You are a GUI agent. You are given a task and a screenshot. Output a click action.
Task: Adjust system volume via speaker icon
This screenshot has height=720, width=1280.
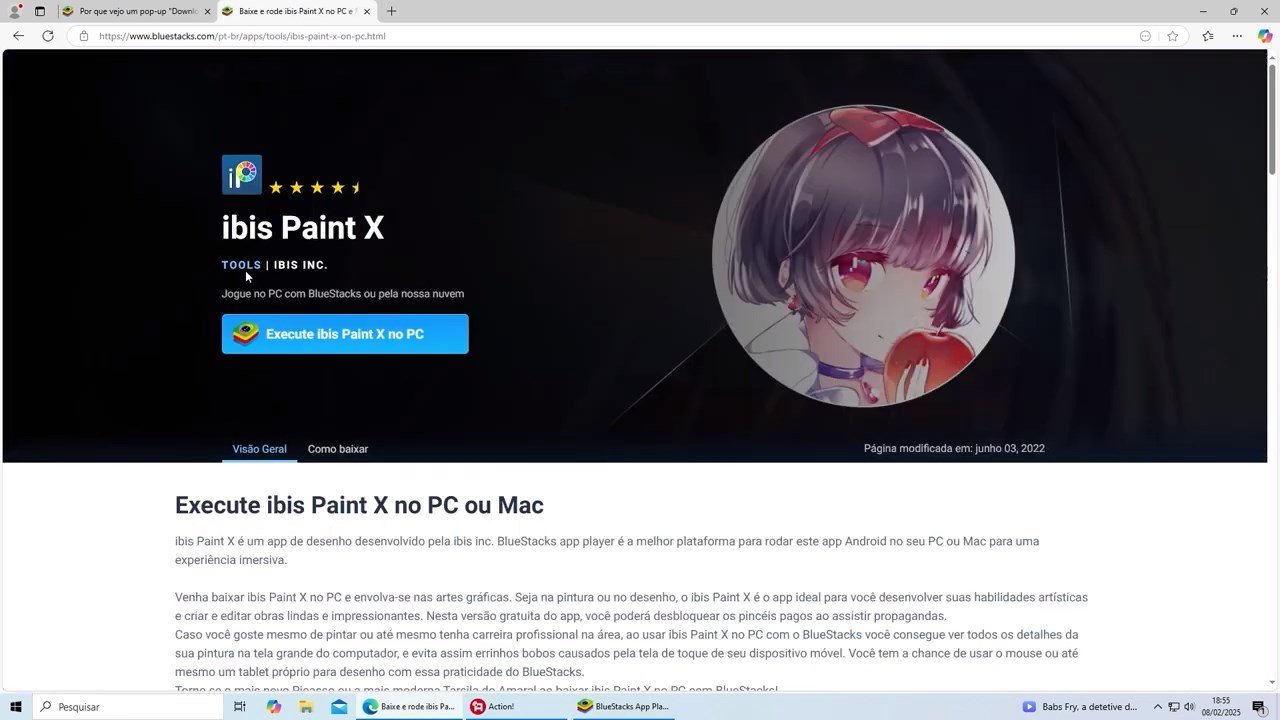click(1187, 706)
